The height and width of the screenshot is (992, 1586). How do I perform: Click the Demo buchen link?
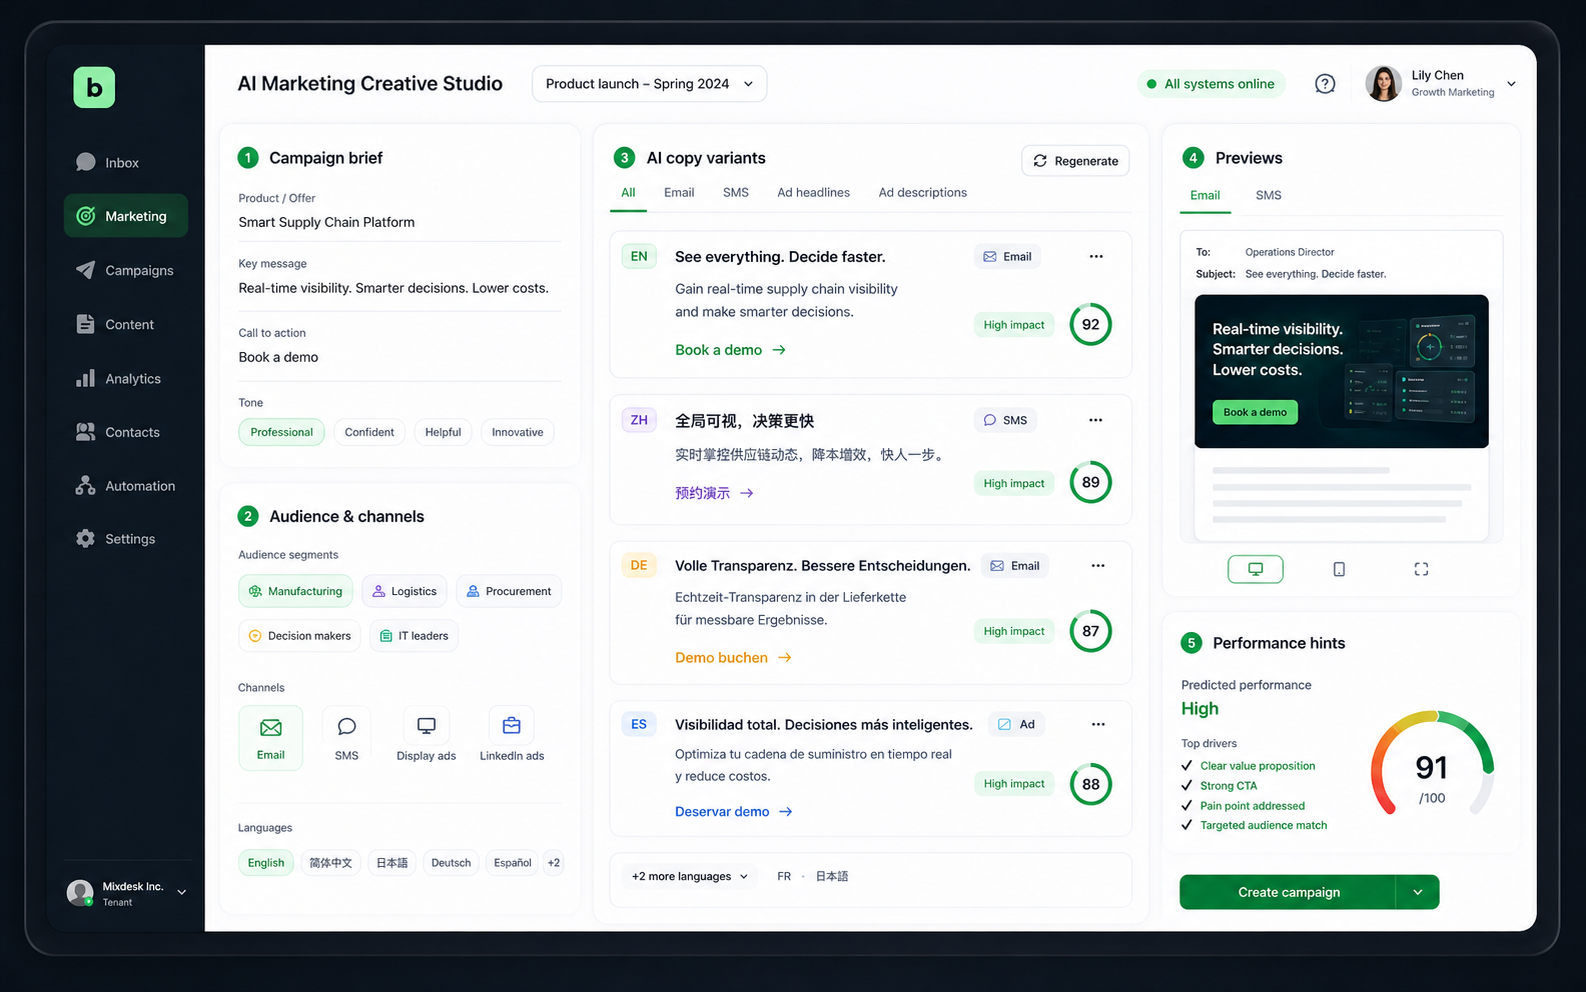pos(733,658)
